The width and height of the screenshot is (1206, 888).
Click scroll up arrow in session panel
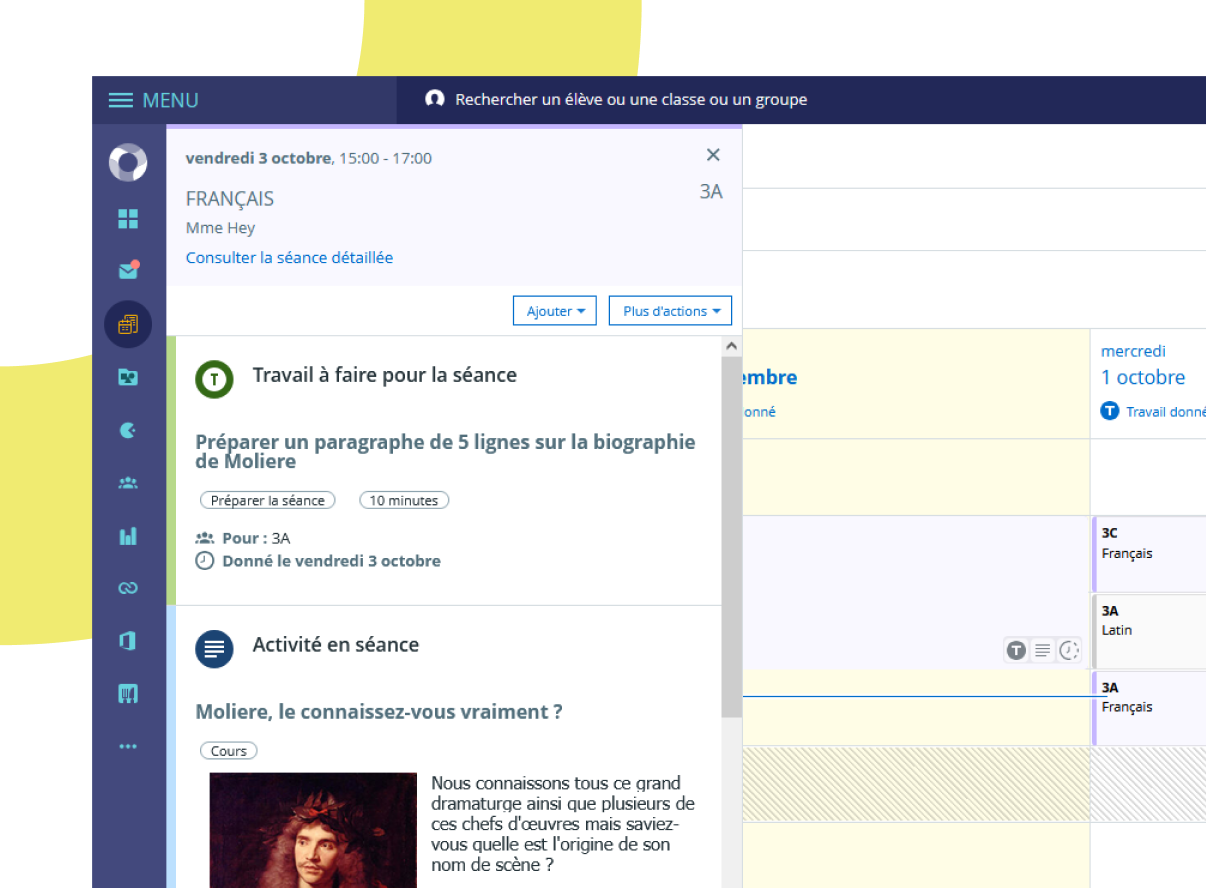(x=732, y=346)
